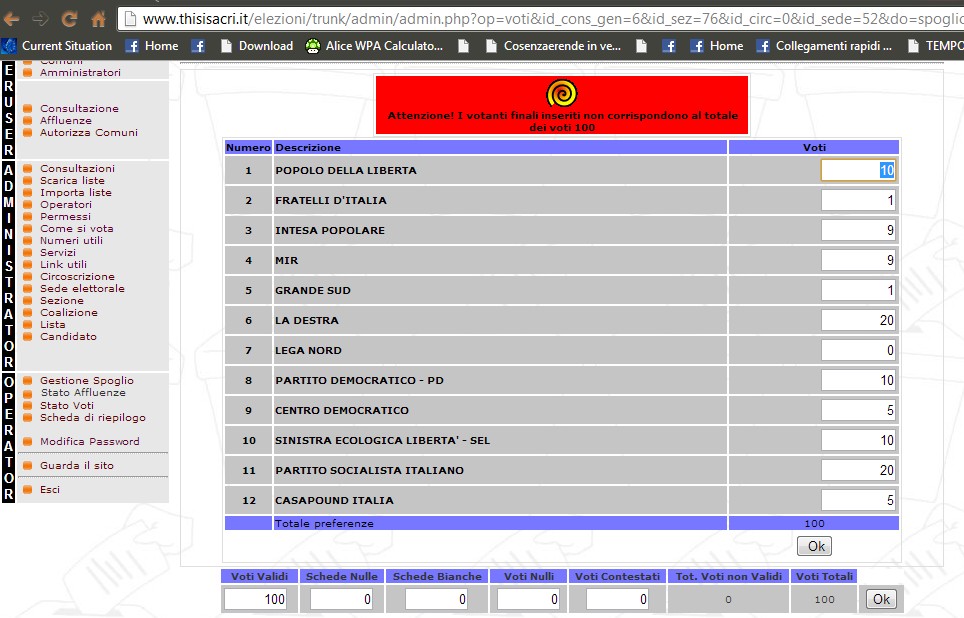Click the Voti Nulli input field
The width and height of the screenshot is (964, 618).
[529, 599]
